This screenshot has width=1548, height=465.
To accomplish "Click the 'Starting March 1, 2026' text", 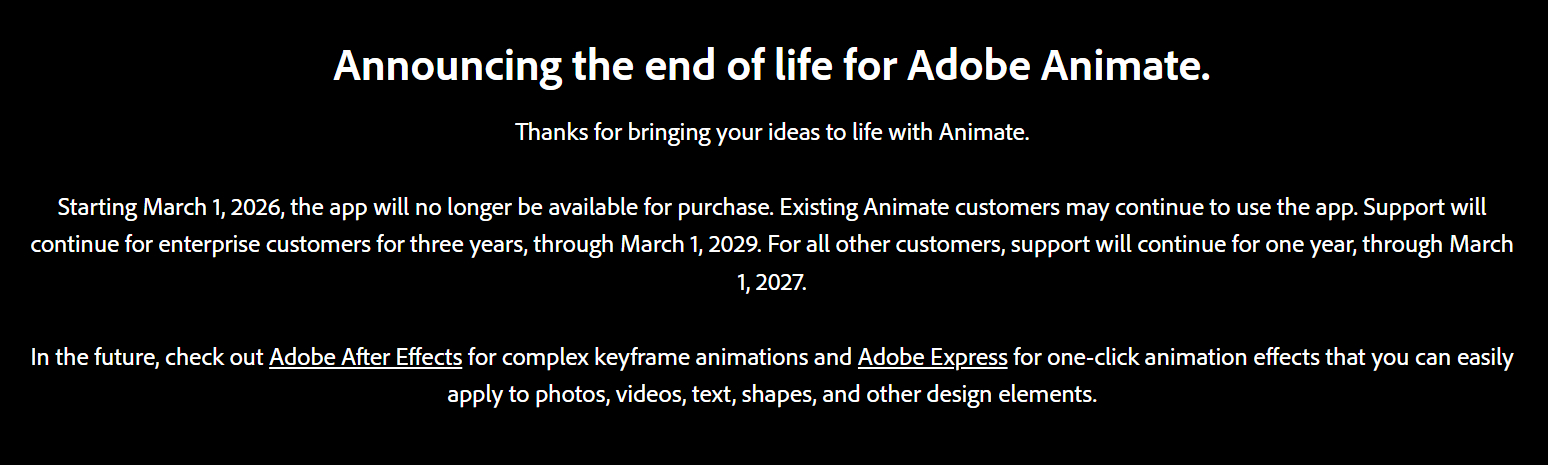I will [x=170, y=208].
